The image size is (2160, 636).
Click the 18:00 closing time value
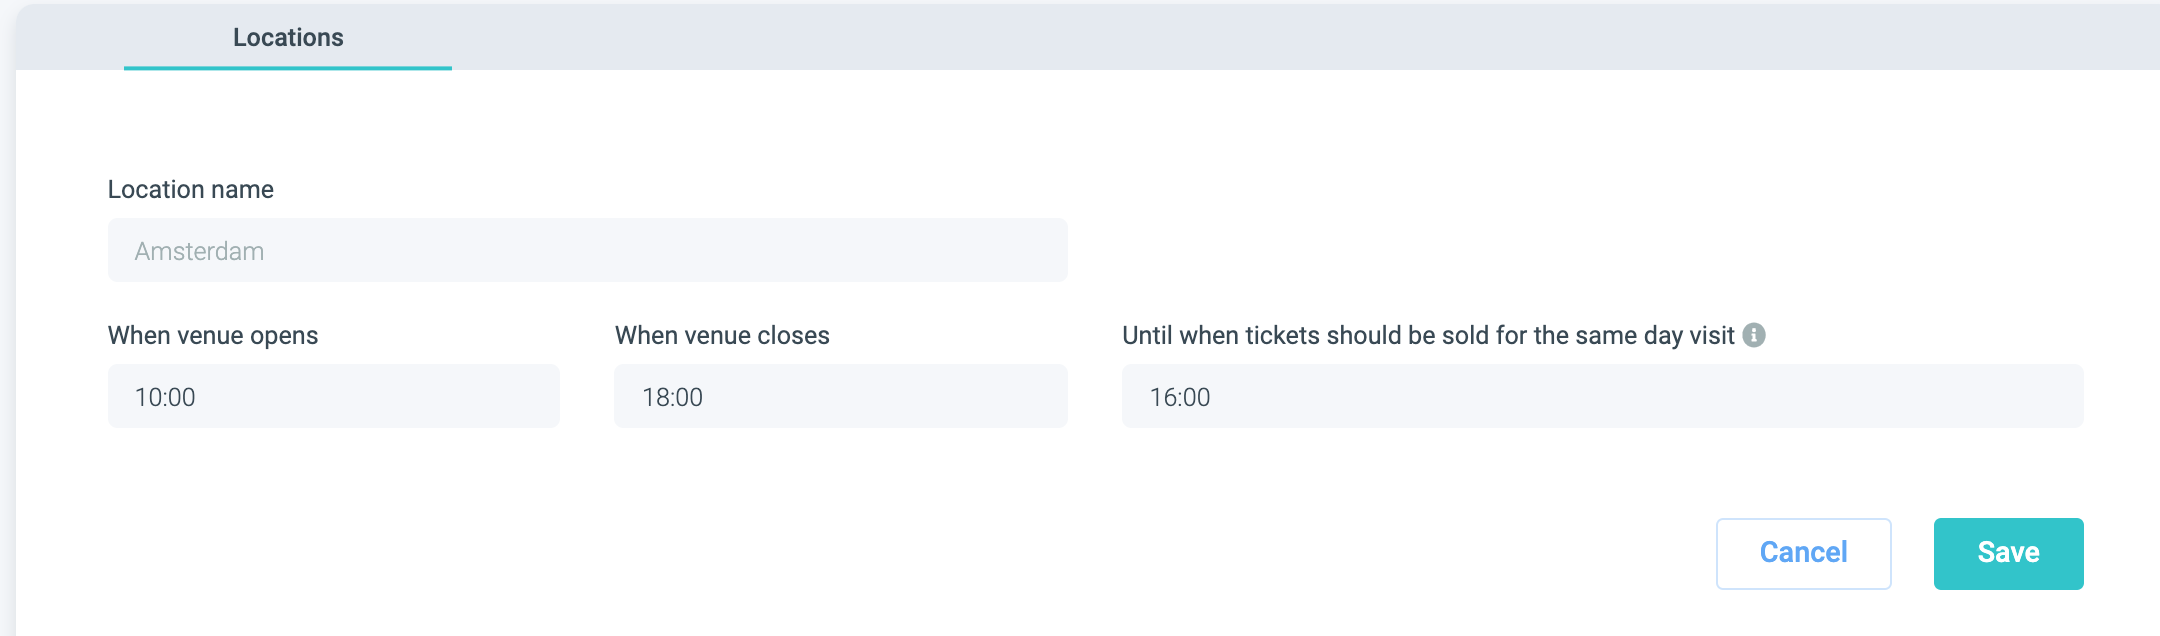click(672, 397)
